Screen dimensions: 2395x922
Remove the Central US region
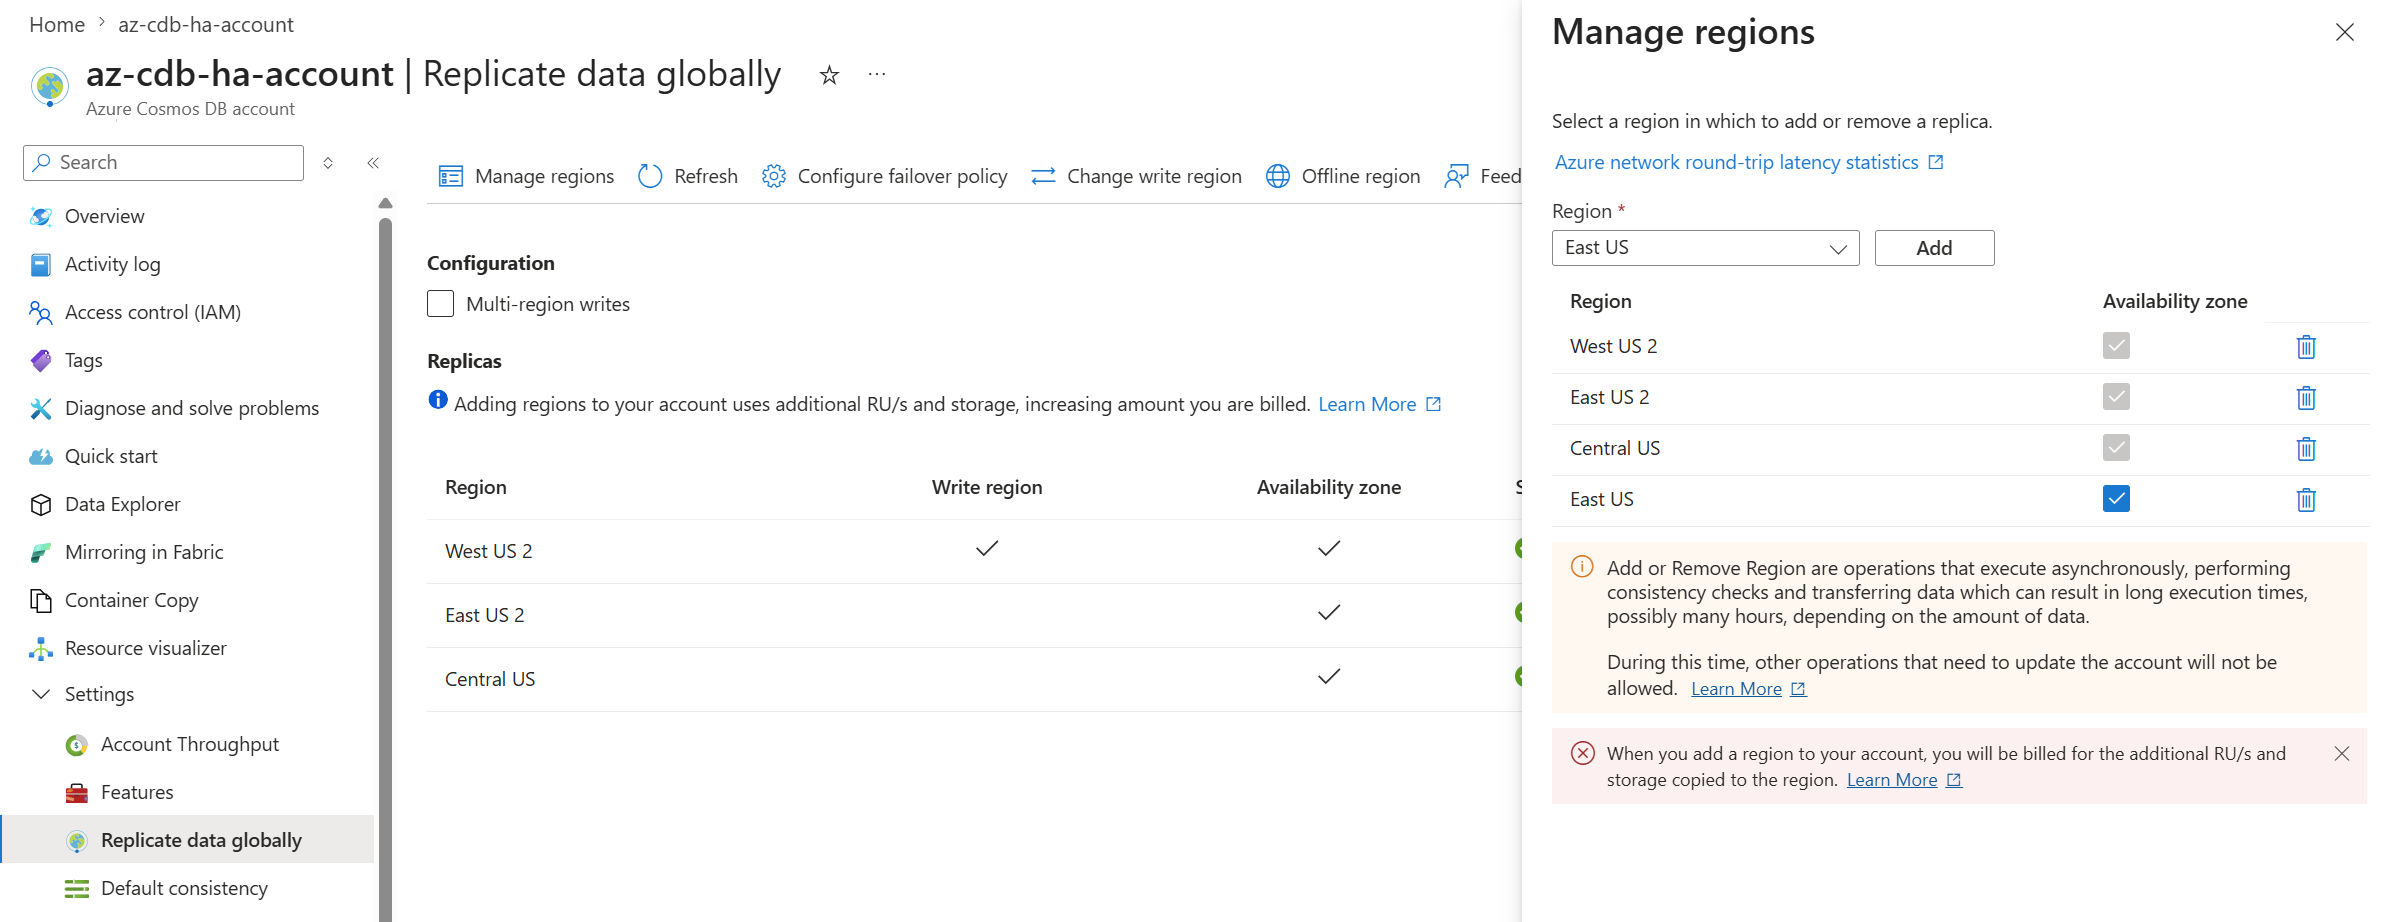coord(2306,449)
